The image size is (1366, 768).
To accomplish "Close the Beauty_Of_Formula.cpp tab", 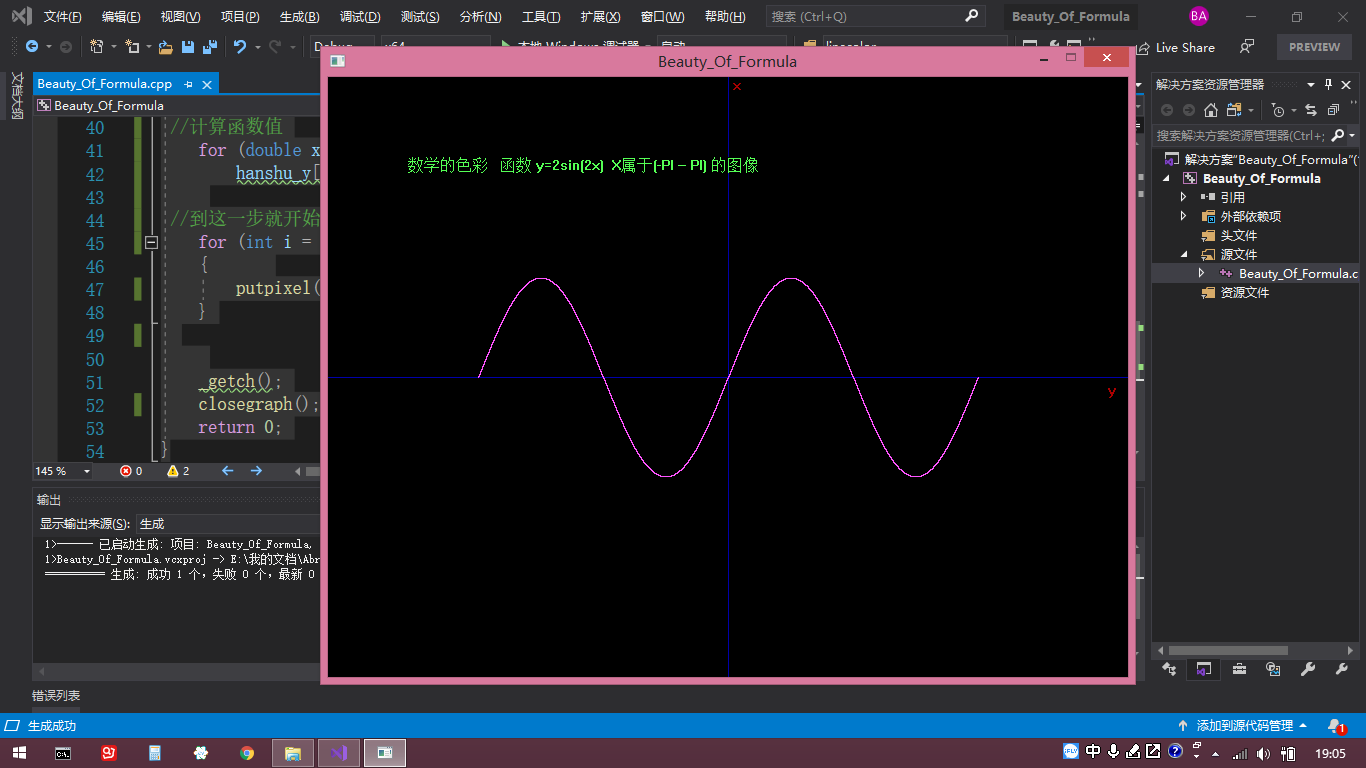I will pos(207,85).
